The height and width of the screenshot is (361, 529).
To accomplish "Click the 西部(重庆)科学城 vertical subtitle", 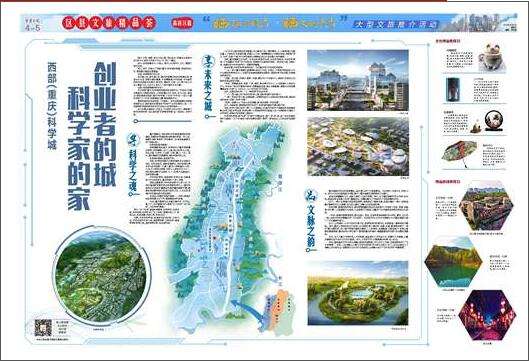I will (52, 106).
